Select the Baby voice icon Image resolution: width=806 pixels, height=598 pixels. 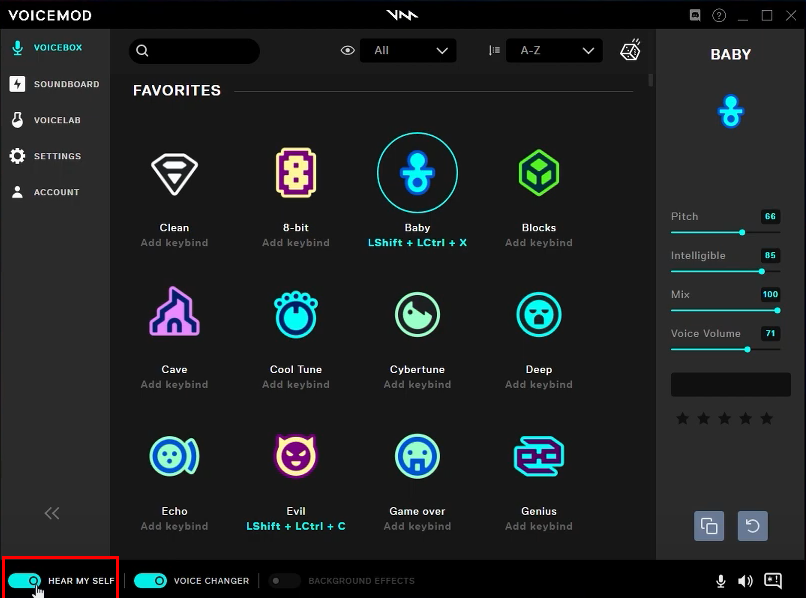417,172
